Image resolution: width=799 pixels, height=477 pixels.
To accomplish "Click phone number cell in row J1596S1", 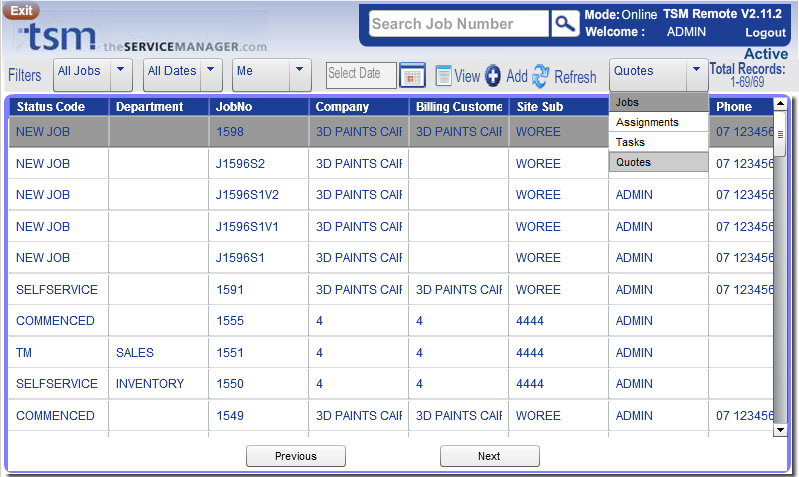I will pos(741,258).
